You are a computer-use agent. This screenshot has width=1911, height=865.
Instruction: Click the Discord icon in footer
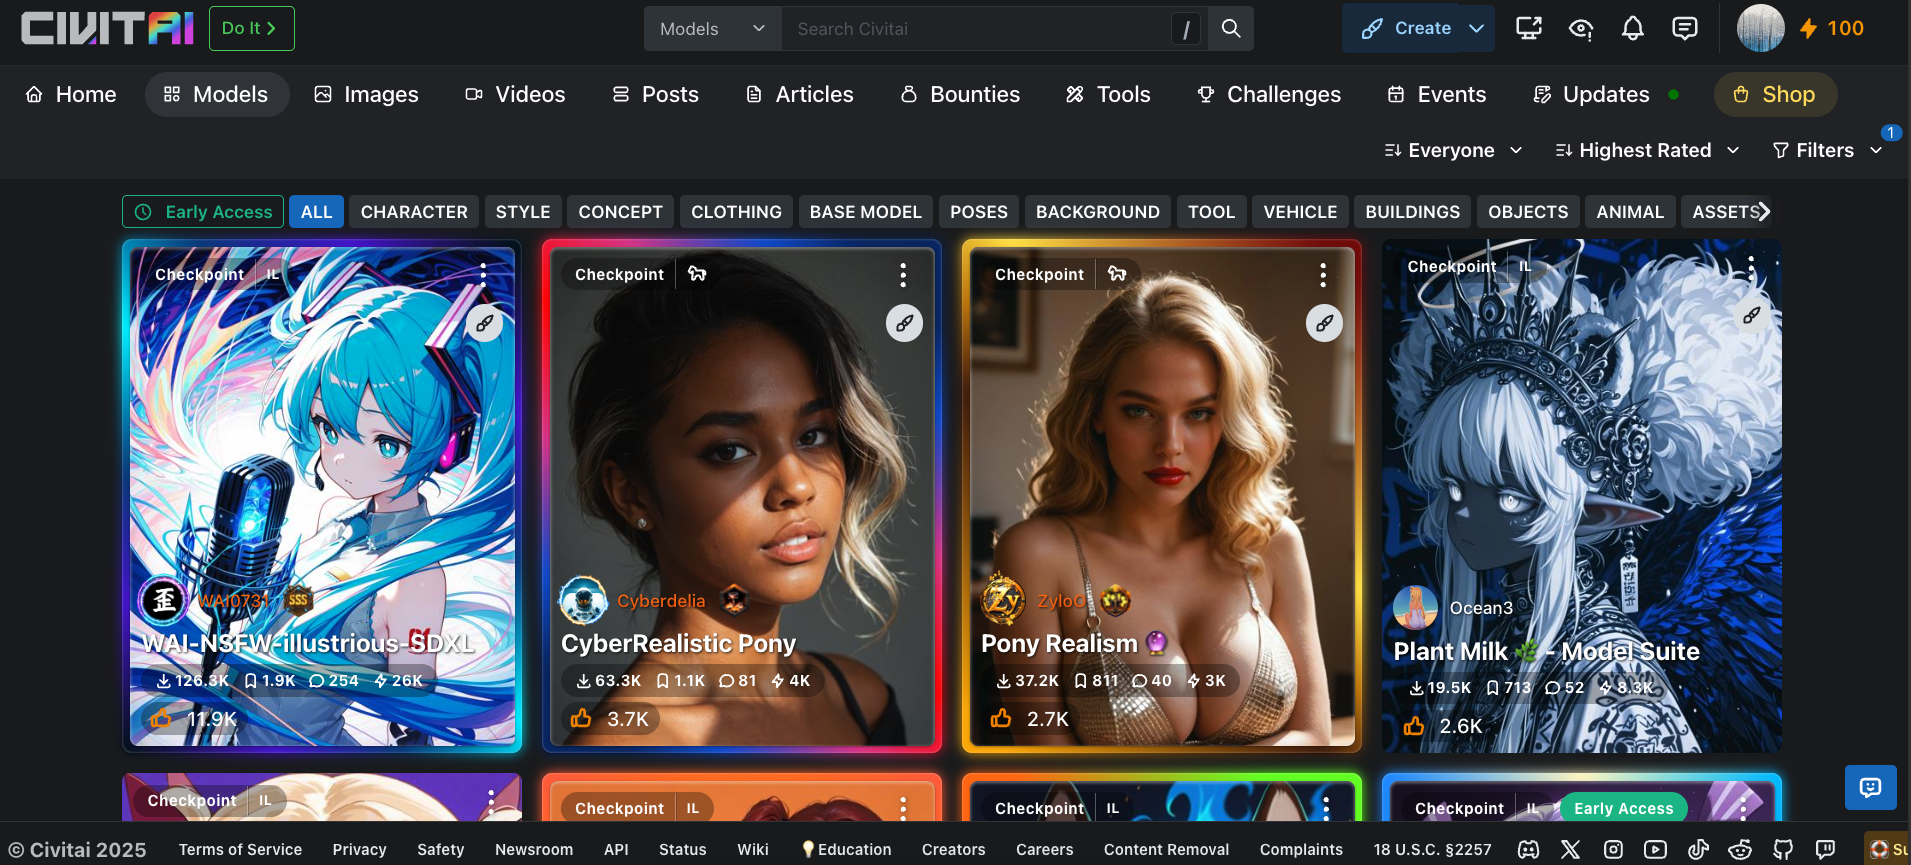pyautogui.click(x=1528, y=849)
